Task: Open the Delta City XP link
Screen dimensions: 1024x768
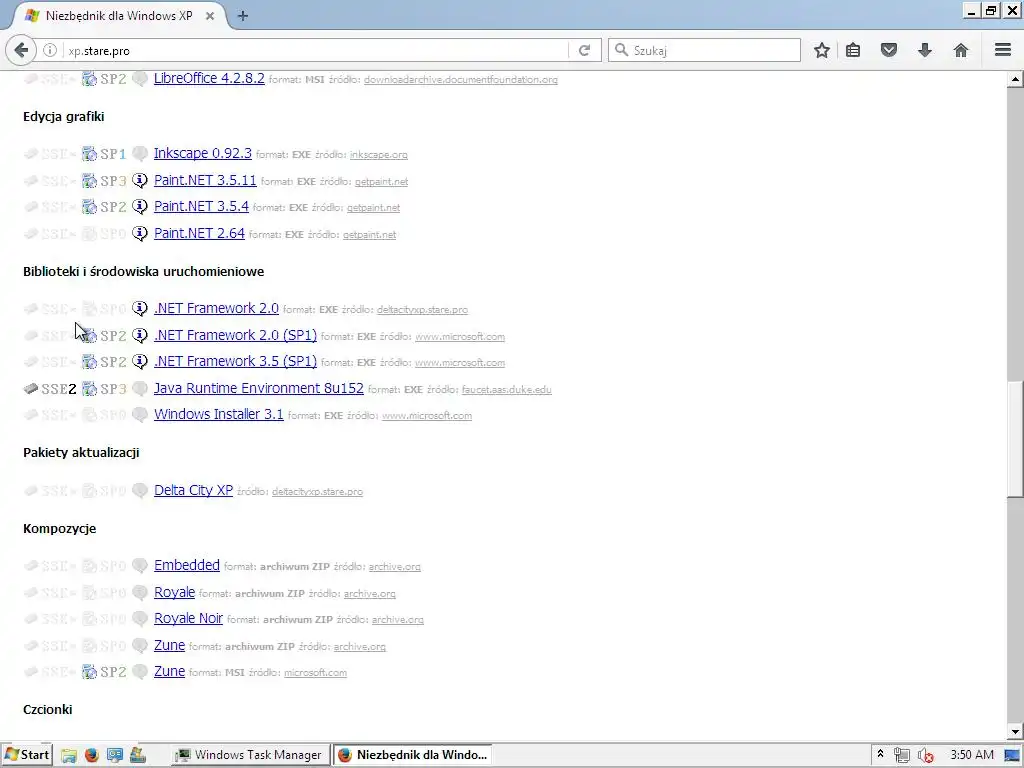Action: click(x=193, y=490)
